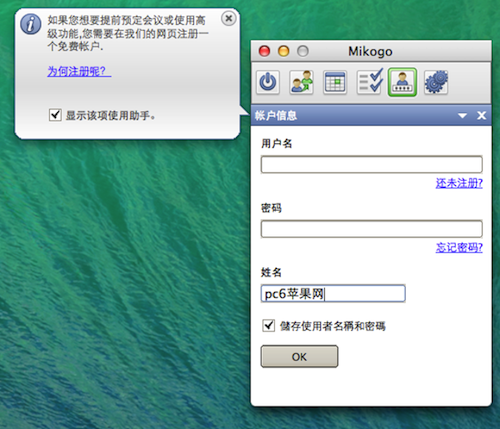The image size is (500, 429).
Task: Open the gears settings icon
Action: (436, 82)
